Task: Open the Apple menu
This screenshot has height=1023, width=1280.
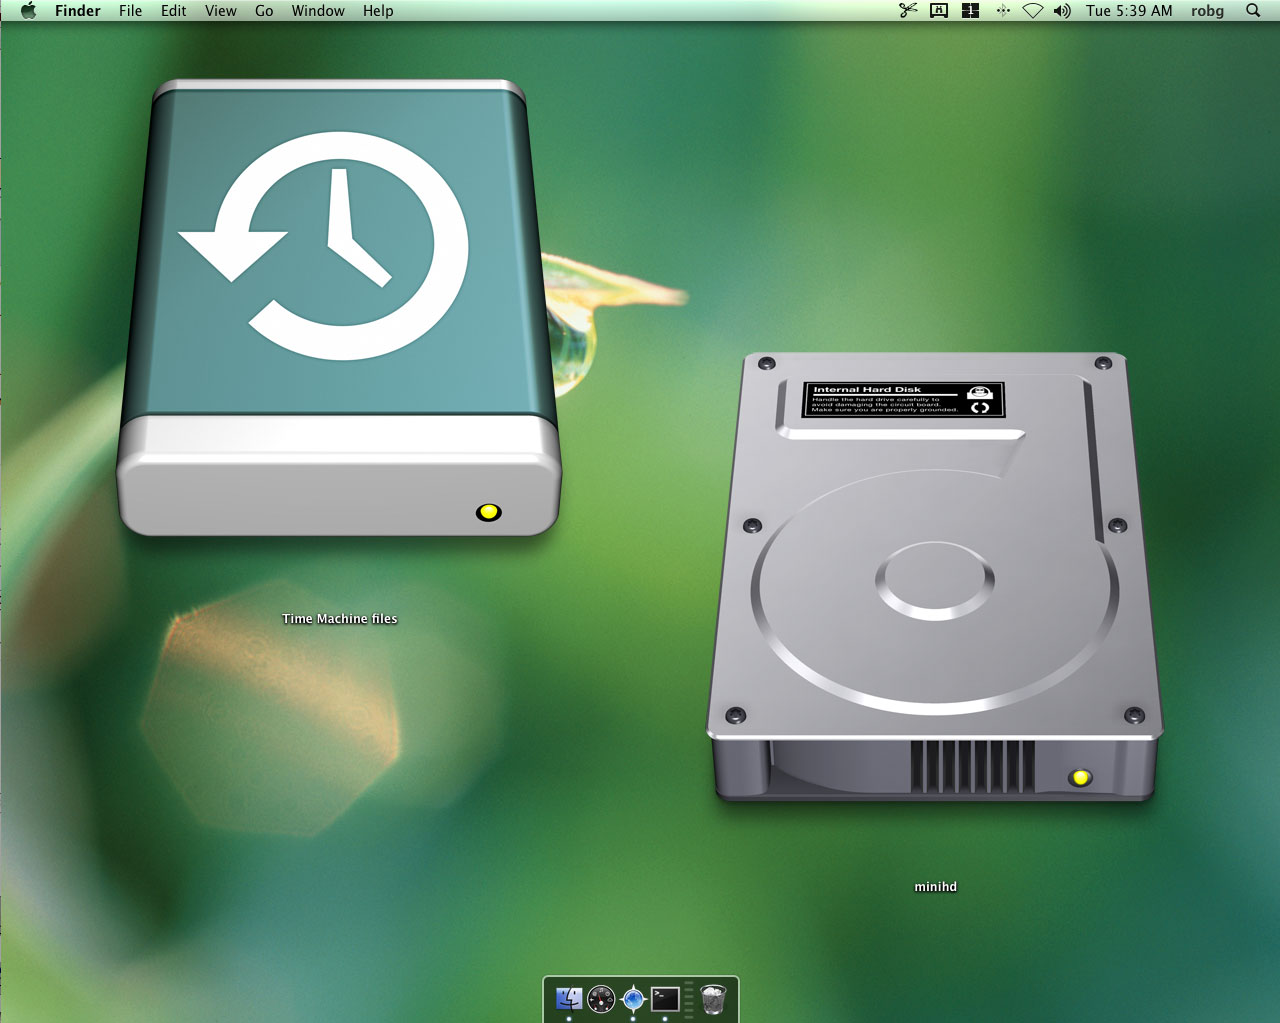Action: (x=28, y=11)
